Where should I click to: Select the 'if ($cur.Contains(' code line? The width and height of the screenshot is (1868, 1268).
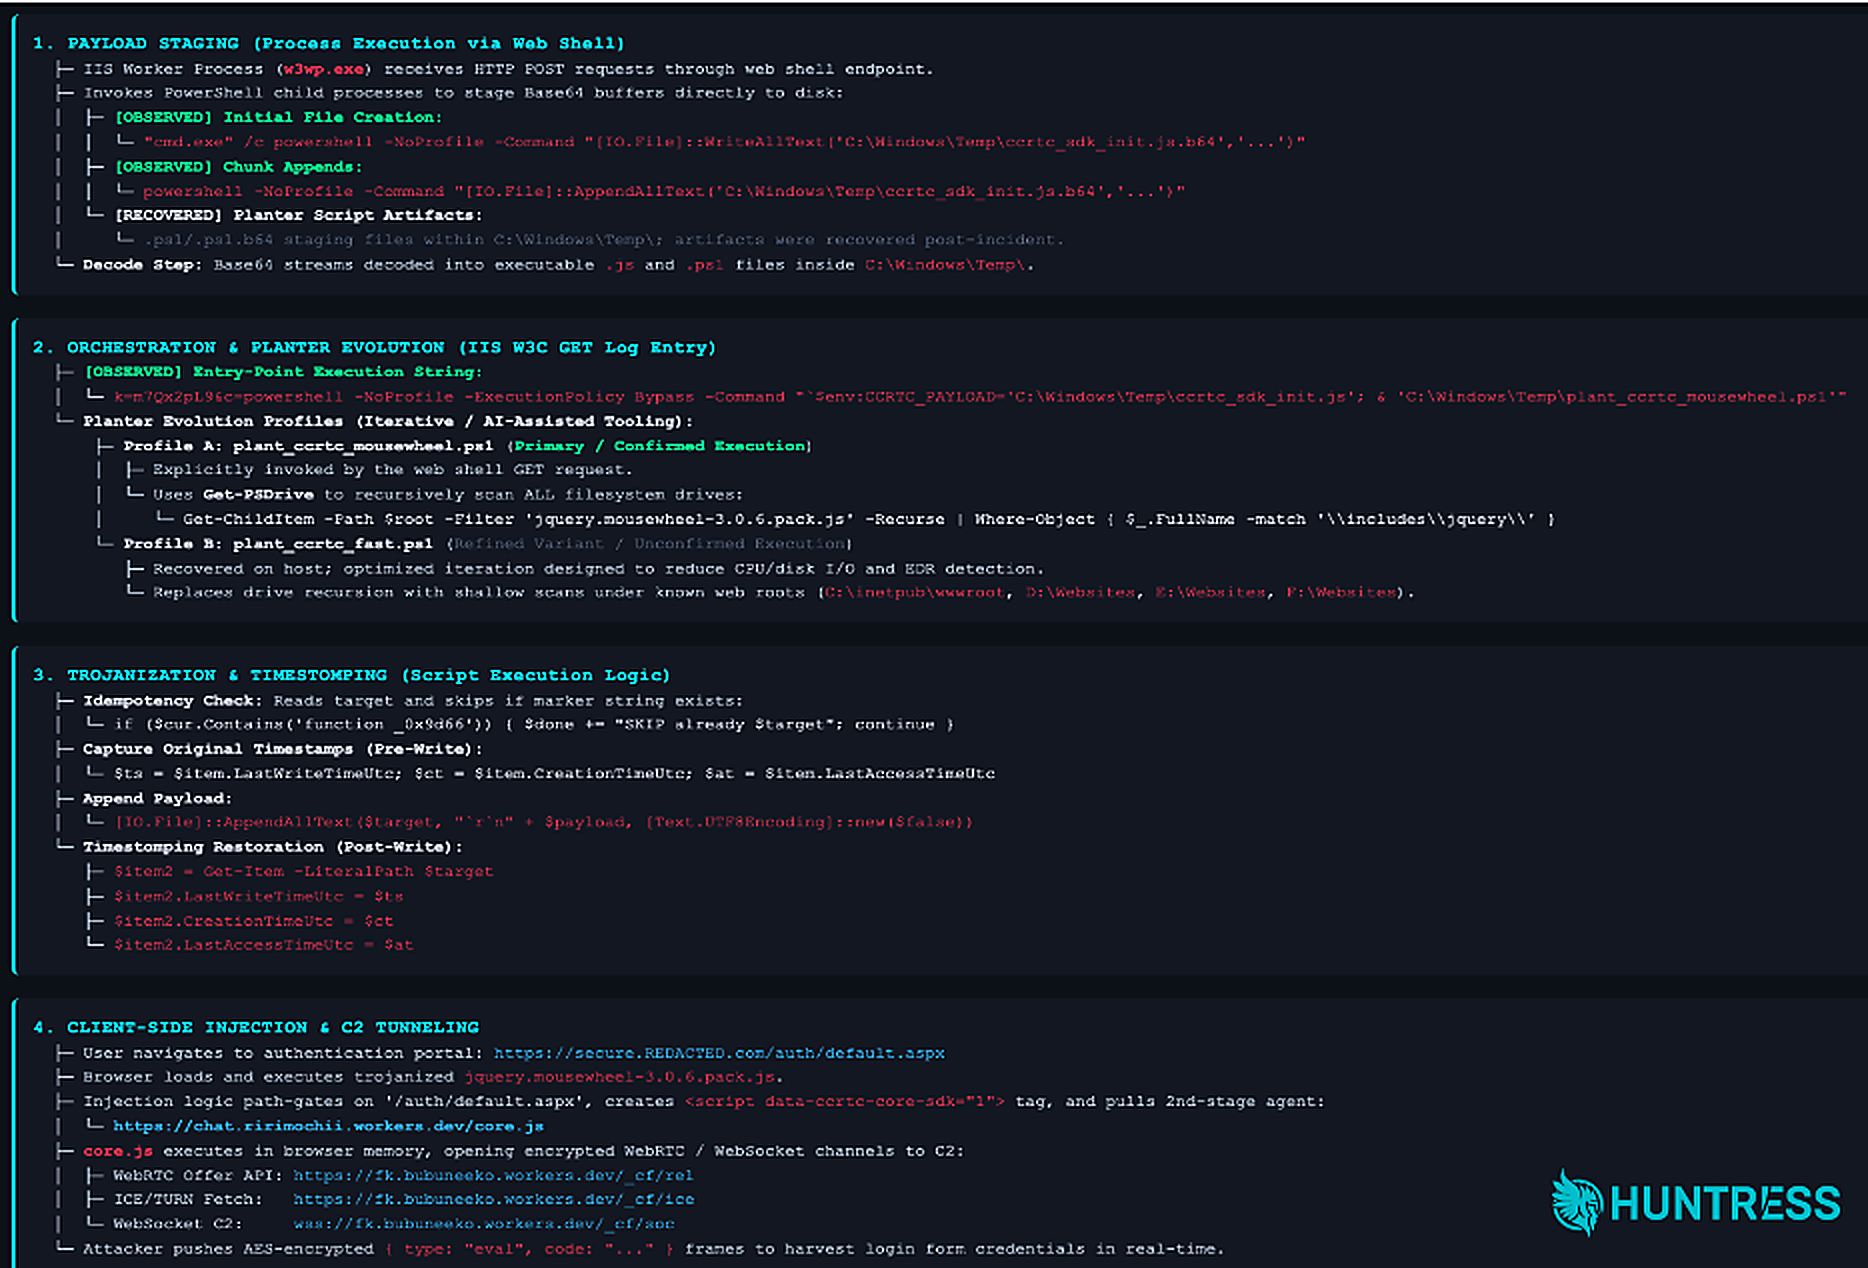pos(534,725)
